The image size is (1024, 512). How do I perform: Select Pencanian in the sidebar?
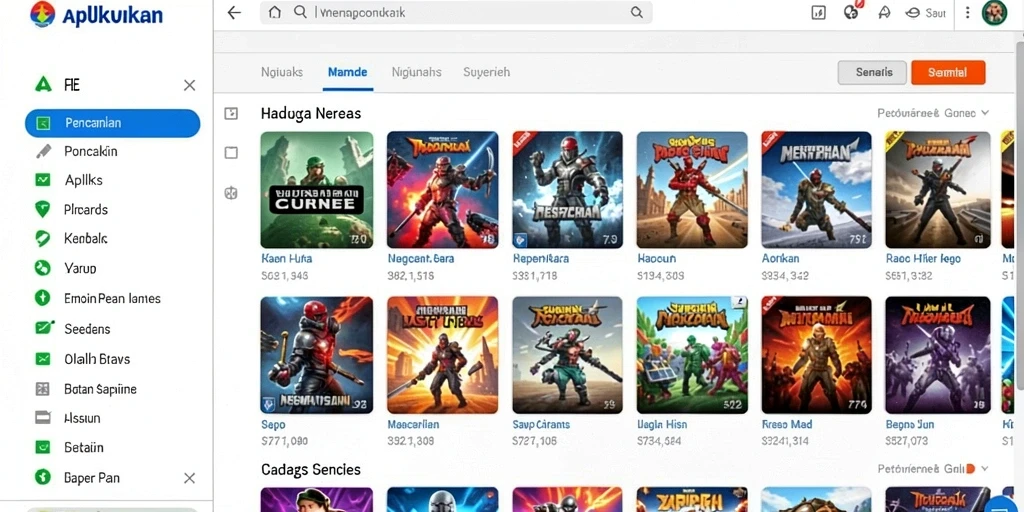tap(112, 123)
